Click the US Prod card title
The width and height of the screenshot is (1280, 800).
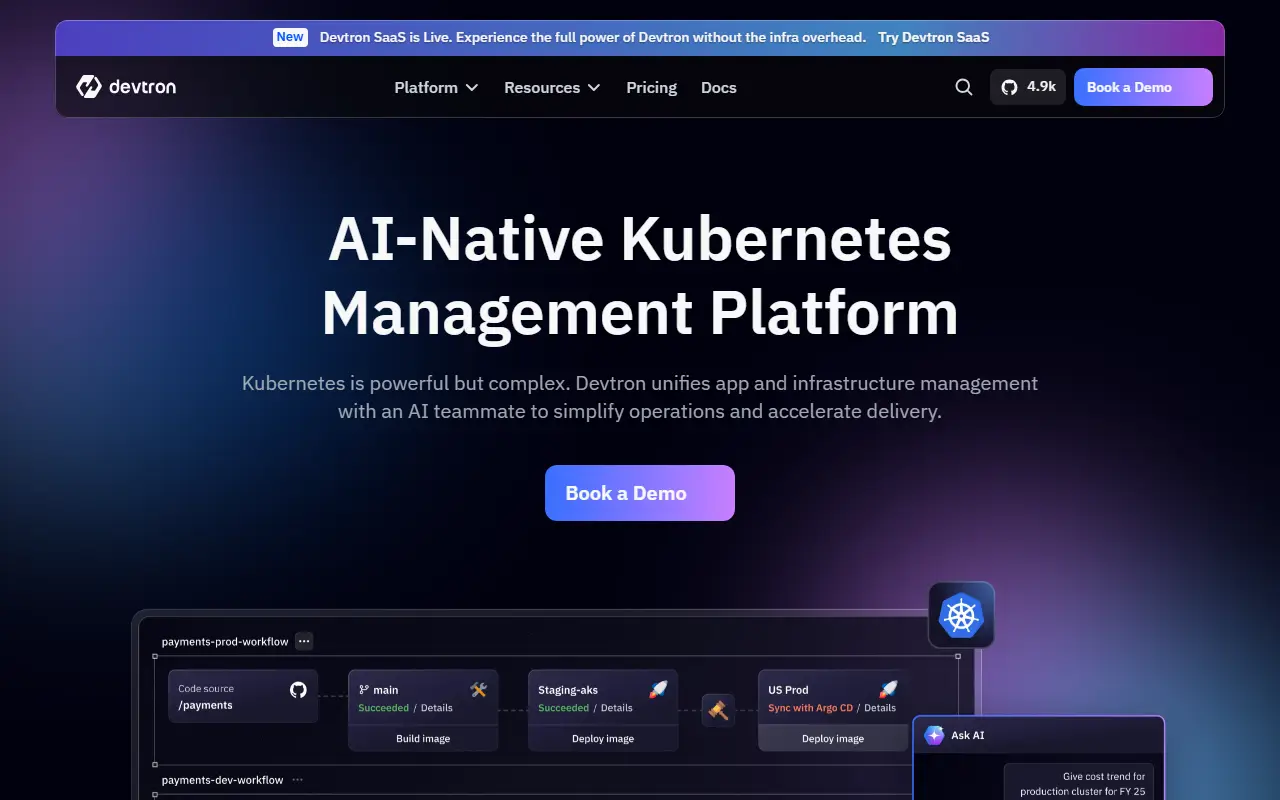click(x=788, y=690)
